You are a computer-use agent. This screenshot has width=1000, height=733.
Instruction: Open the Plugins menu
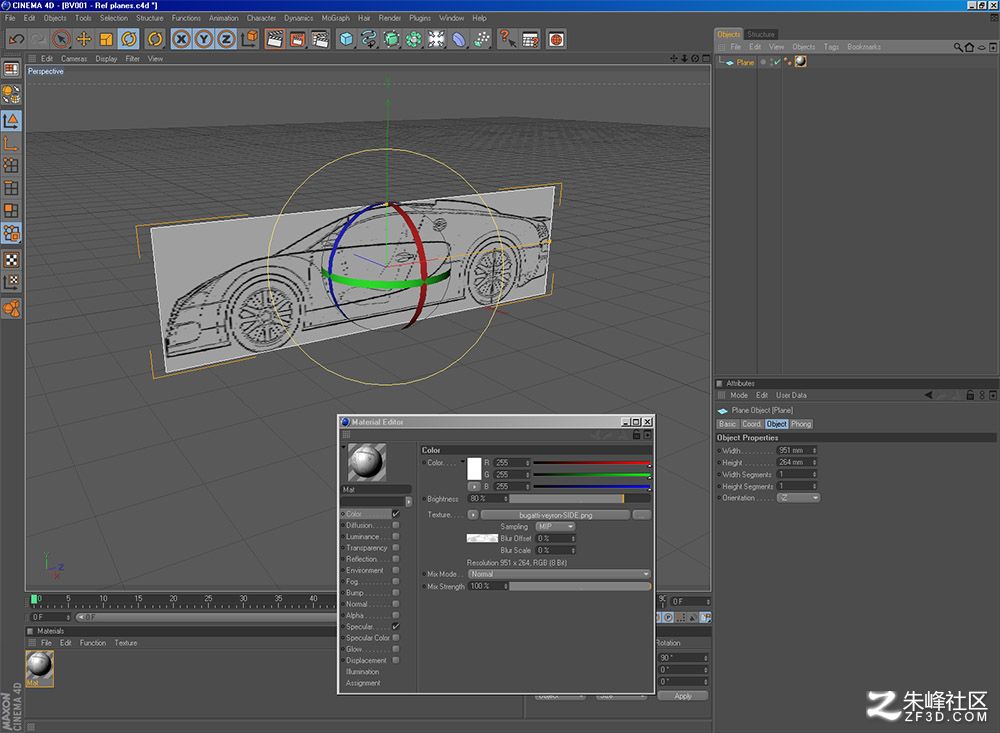click(420, 18)
